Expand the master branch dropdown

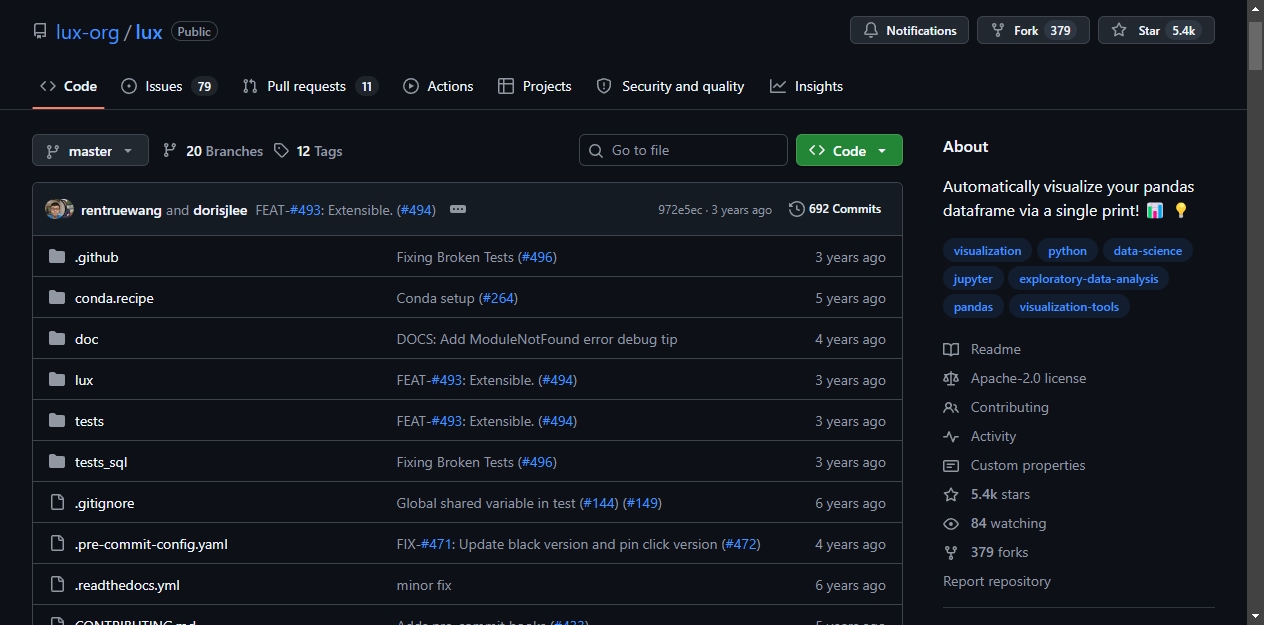90,150
